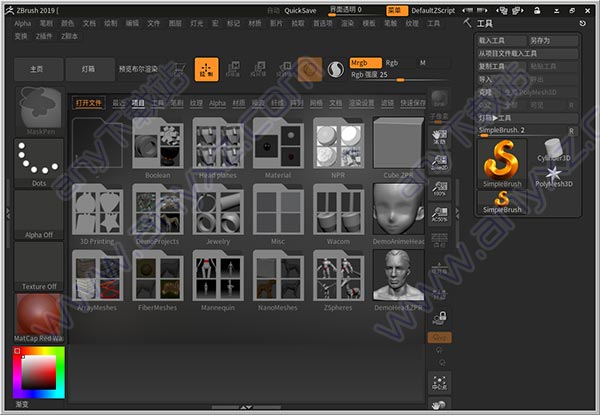Click the BPR sphere icon atop right shelf
The height and width of the screenshot is (415, 600).
click(439, 99)
